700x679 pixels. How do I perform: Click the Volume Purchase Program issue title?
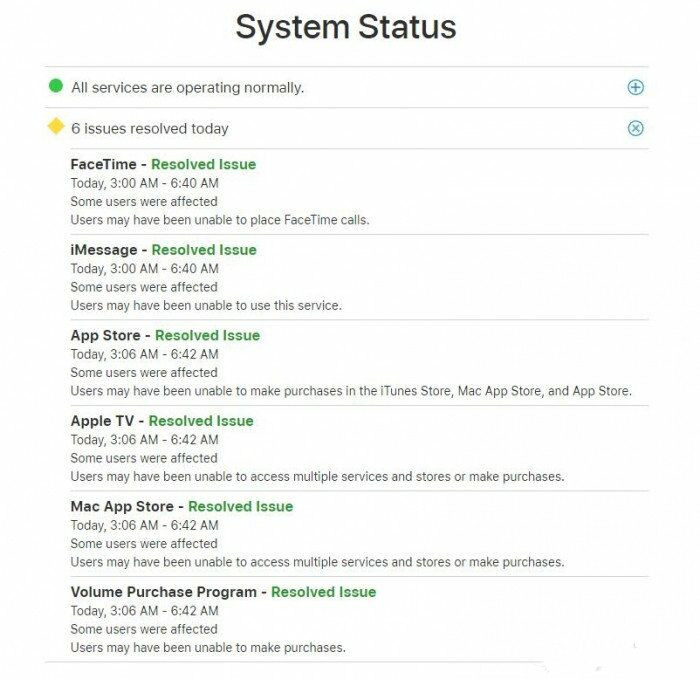coord(164,592)
